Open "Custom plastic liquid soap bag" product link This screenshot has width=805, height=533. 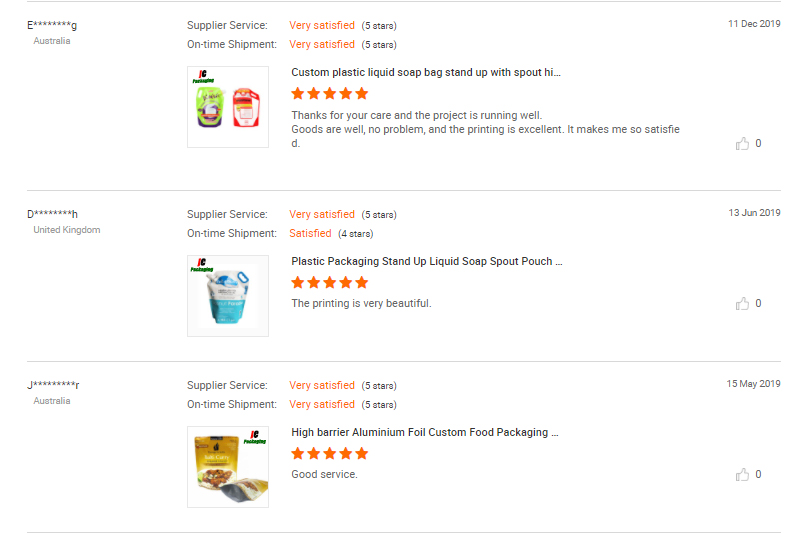point(426,72)
